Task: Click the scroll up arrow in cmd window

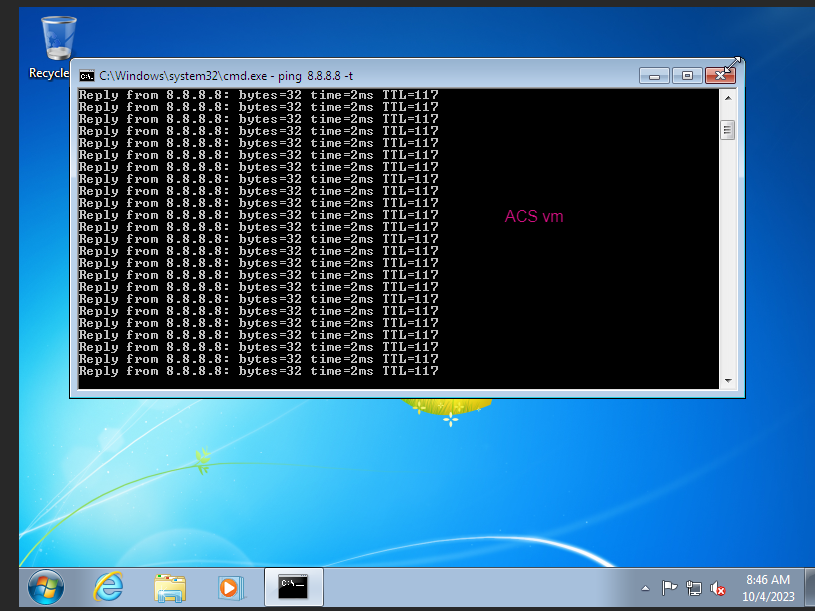Action: [728, 98]
